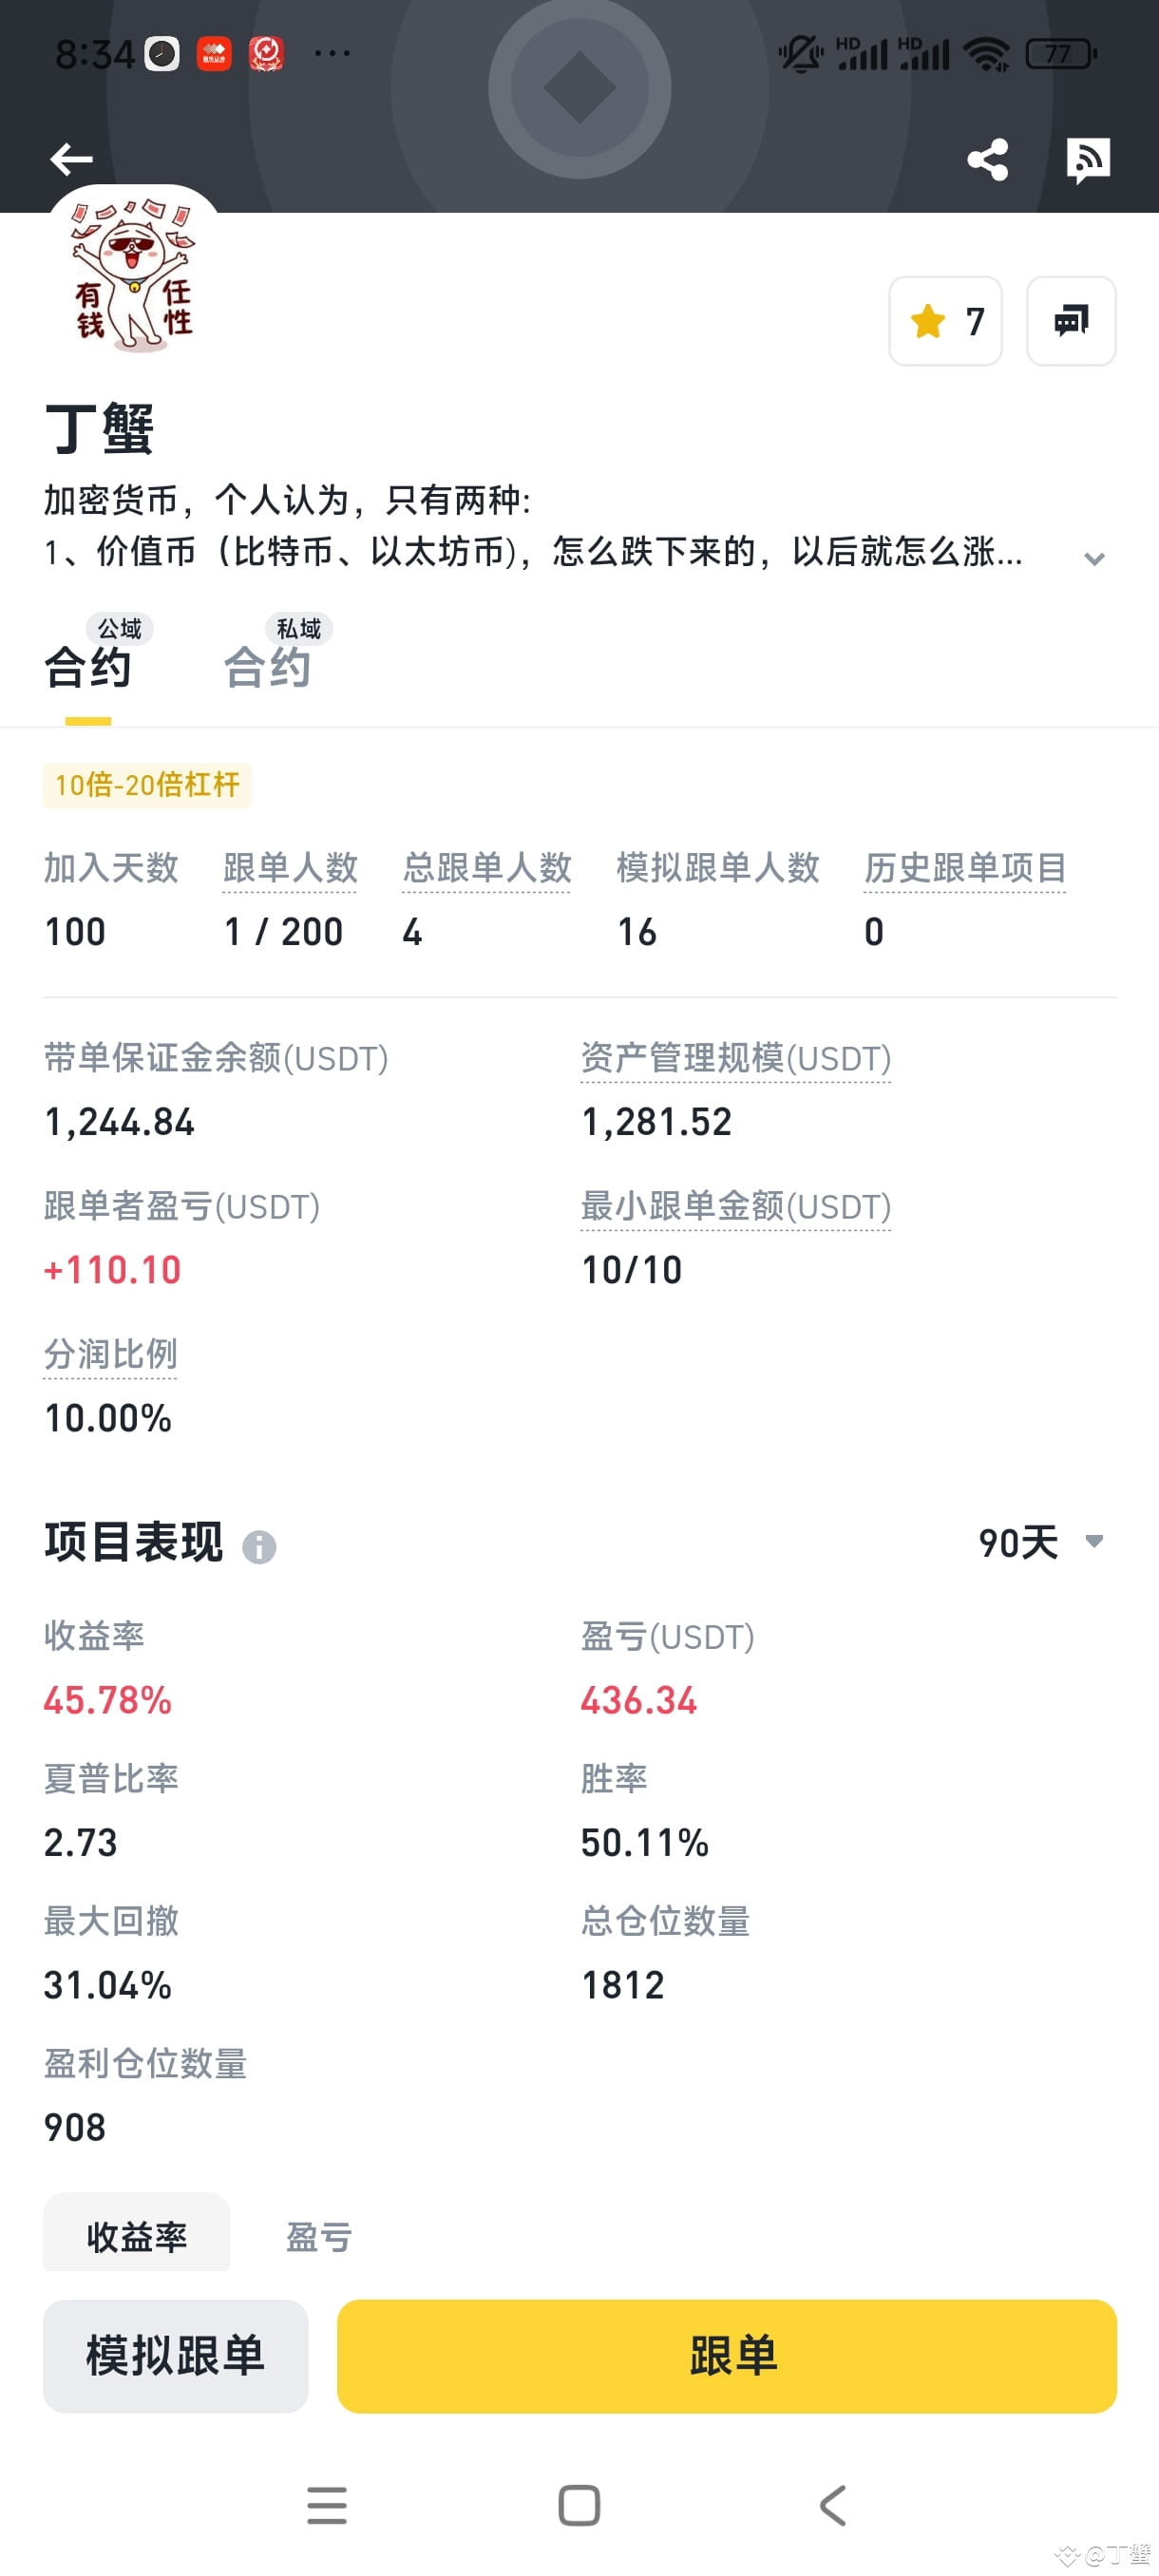Tap the yellow 跟单 button
The width and height of the screenshot is (1159, 2576).
click(x=726, y=2355)
